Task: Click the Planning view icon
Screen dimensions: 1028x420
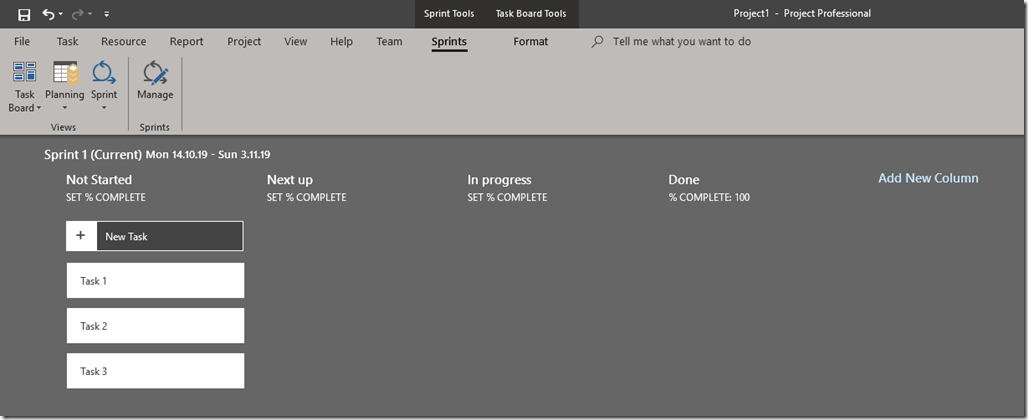Action: [x=65, y=73]
